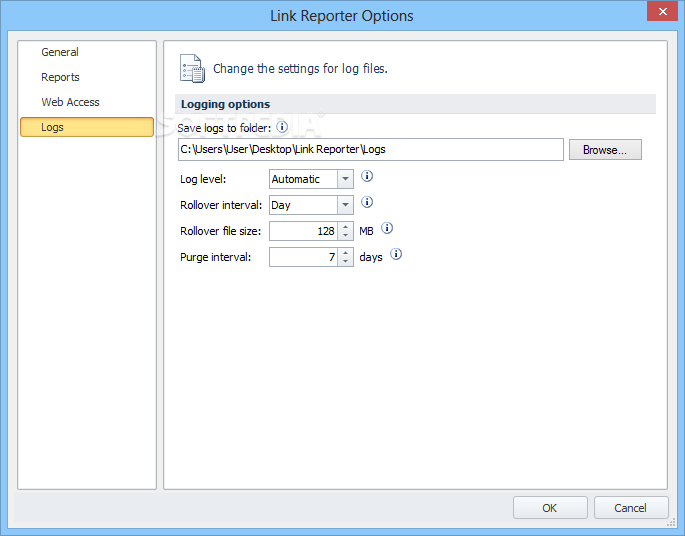The width and height of the screenshot is (685, 536).
Task: Open the Log level dropdown arrow
Action: coord(345,179)
